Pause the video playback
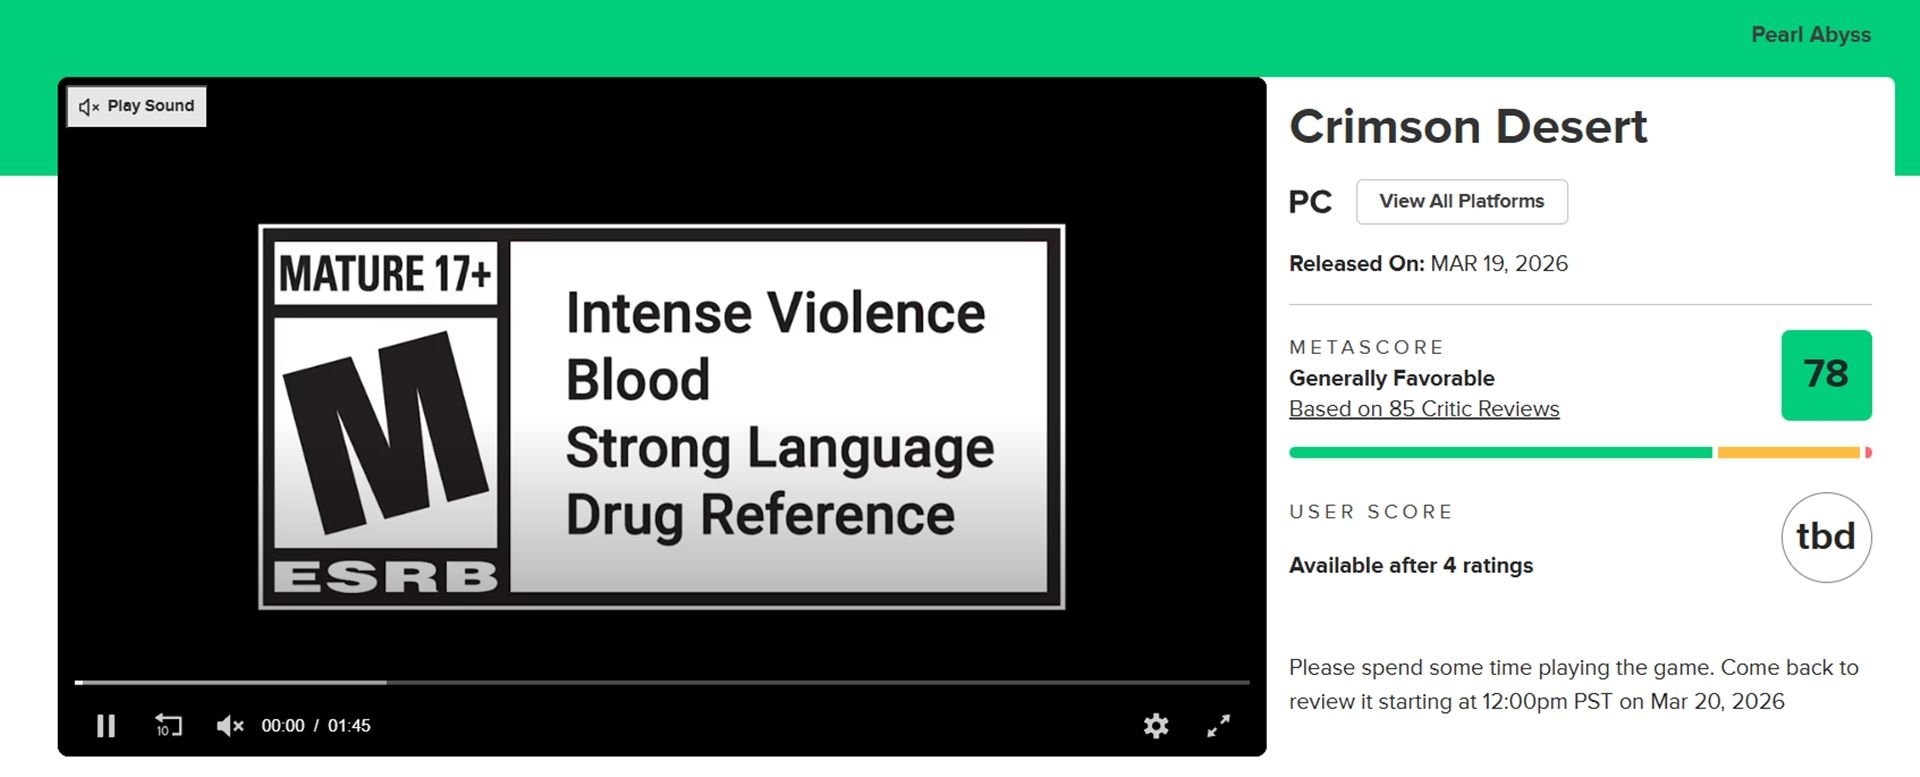This screenshot has height=777, width=1920. [106, 725]
